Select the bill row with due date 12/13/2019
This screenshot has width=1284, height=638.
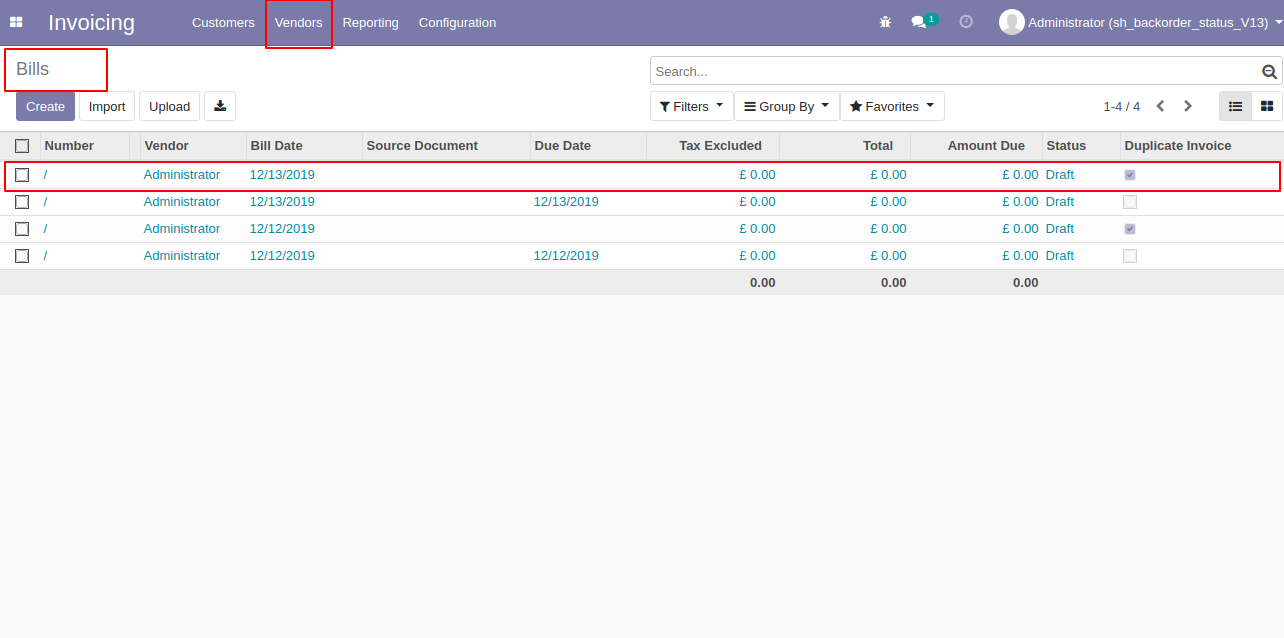pos(22,202)
